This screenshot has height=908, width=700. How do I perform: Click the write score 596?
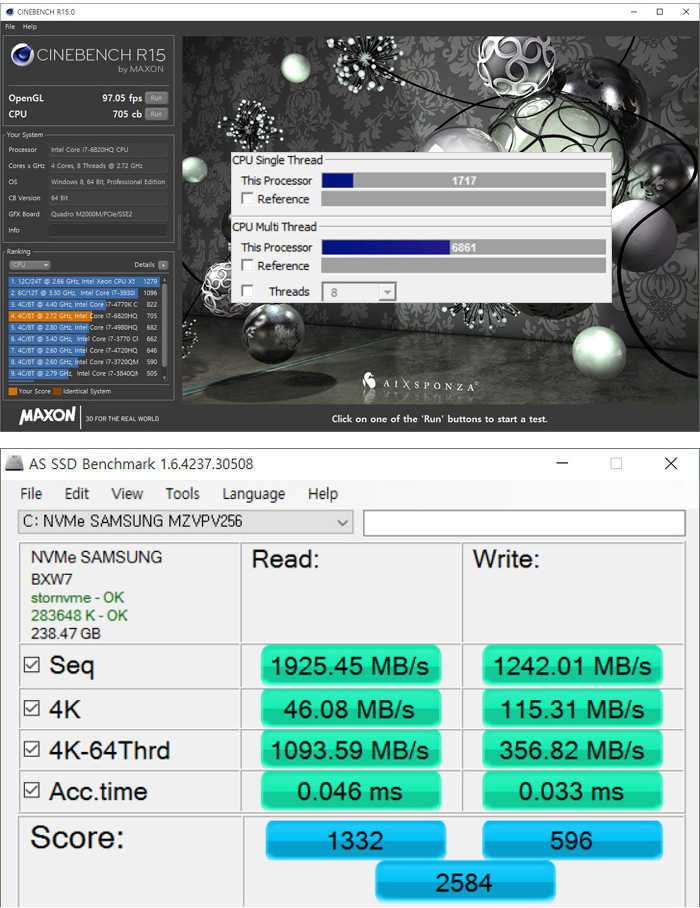tap(572, 840)
